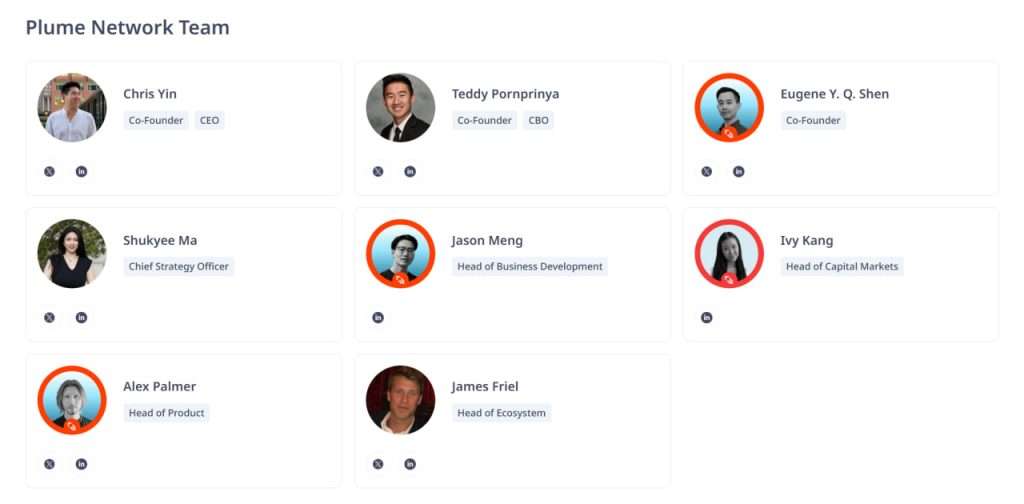Click the James Friel name link
1024x504 pixels.
coord(485,387)
